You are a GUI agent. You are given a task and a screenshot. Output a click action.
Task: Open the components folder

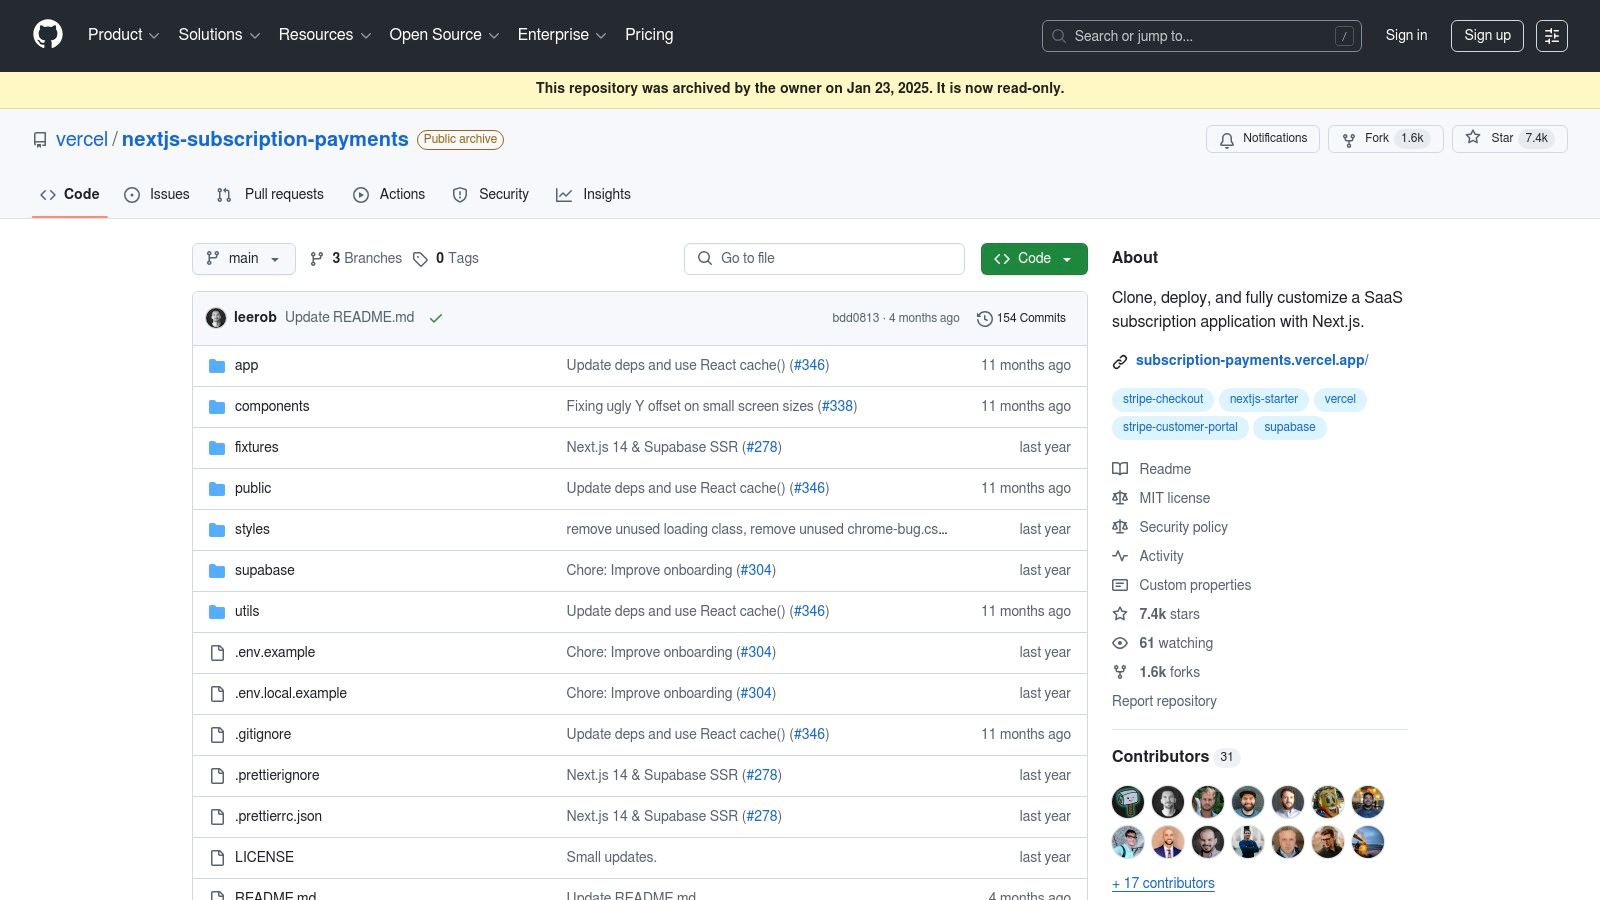[x=272, y=406]
